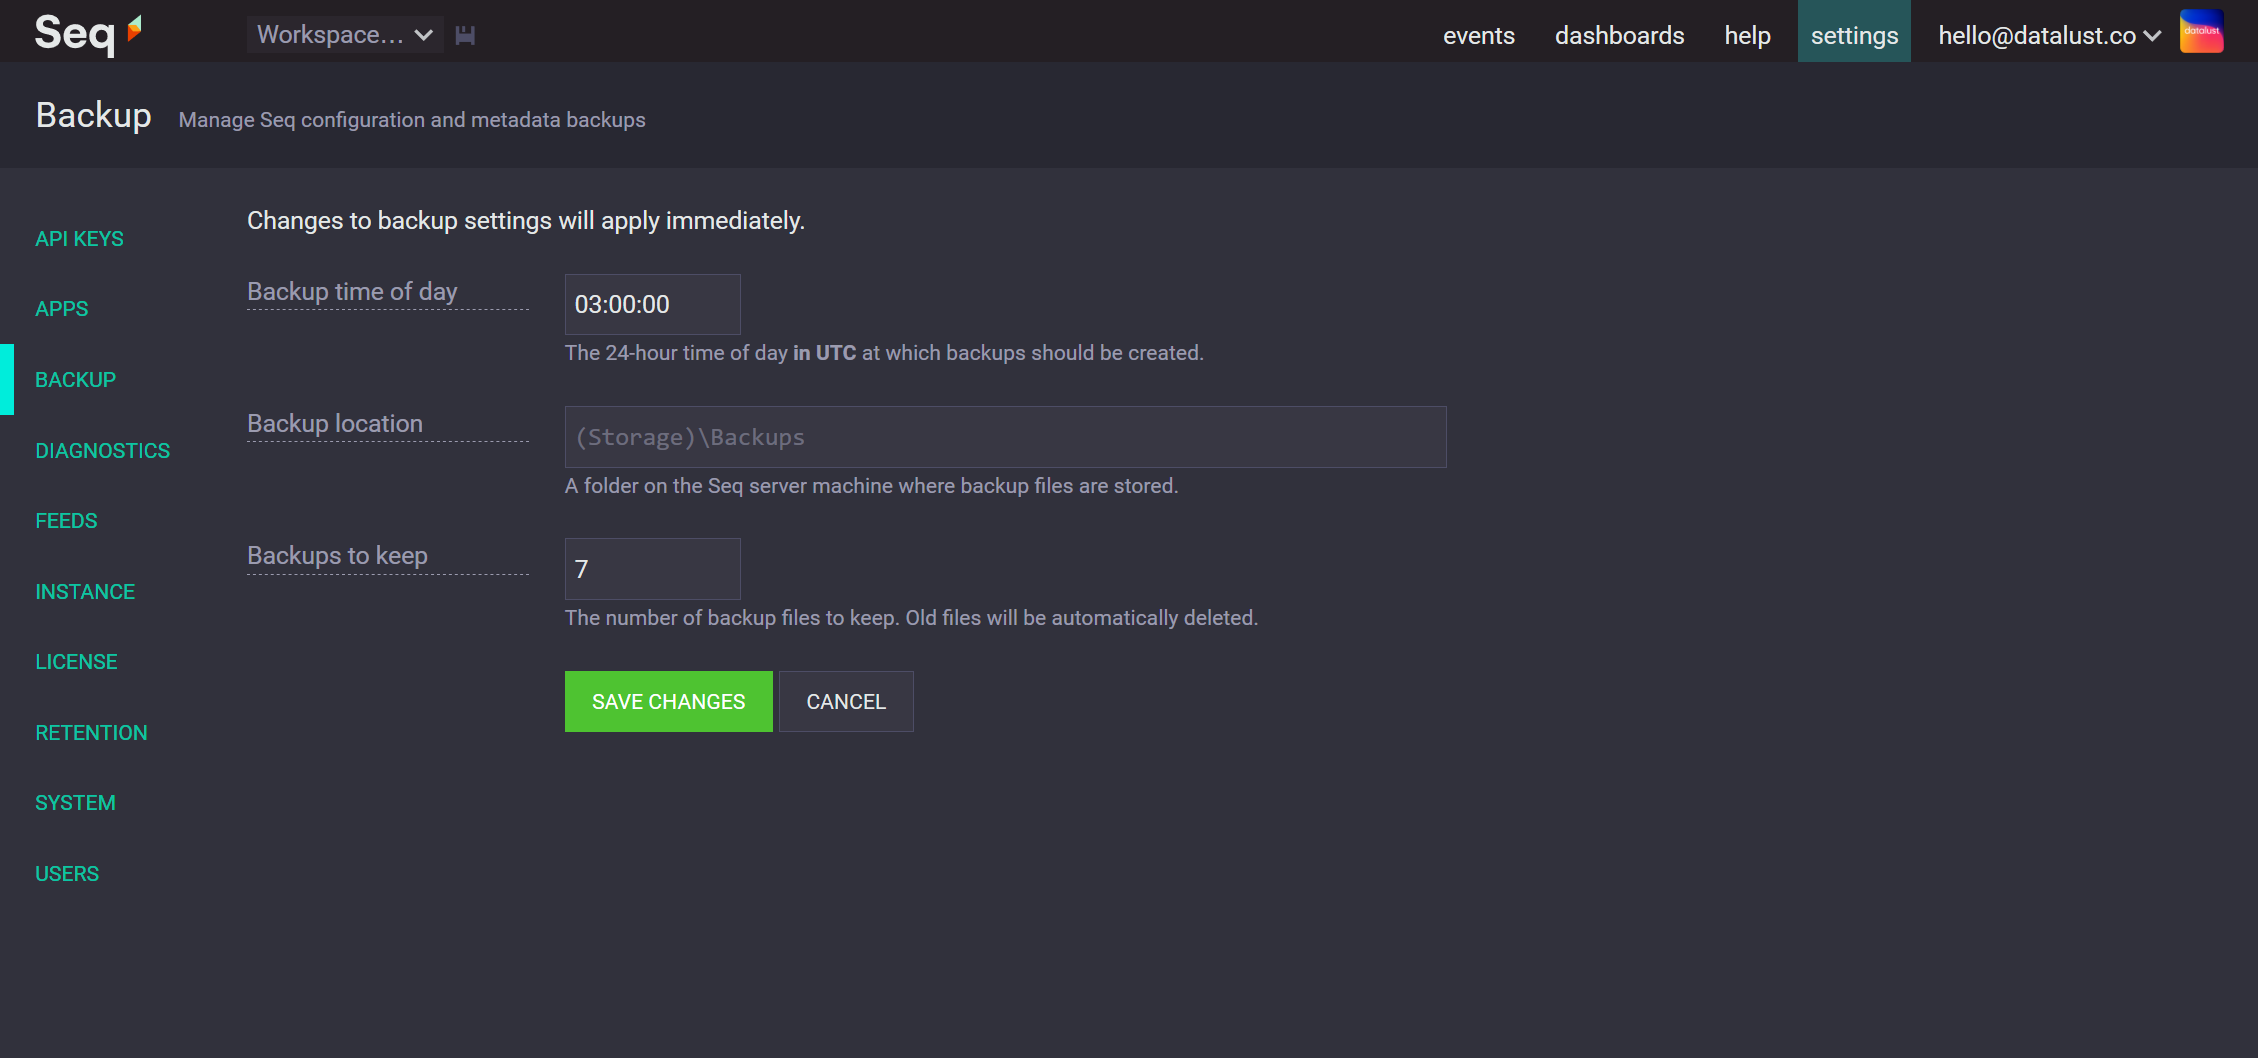The height and width of the screenshot is (1058, 2258).
Task: Select the settings tab
Action: click(x=1854, y=32)
